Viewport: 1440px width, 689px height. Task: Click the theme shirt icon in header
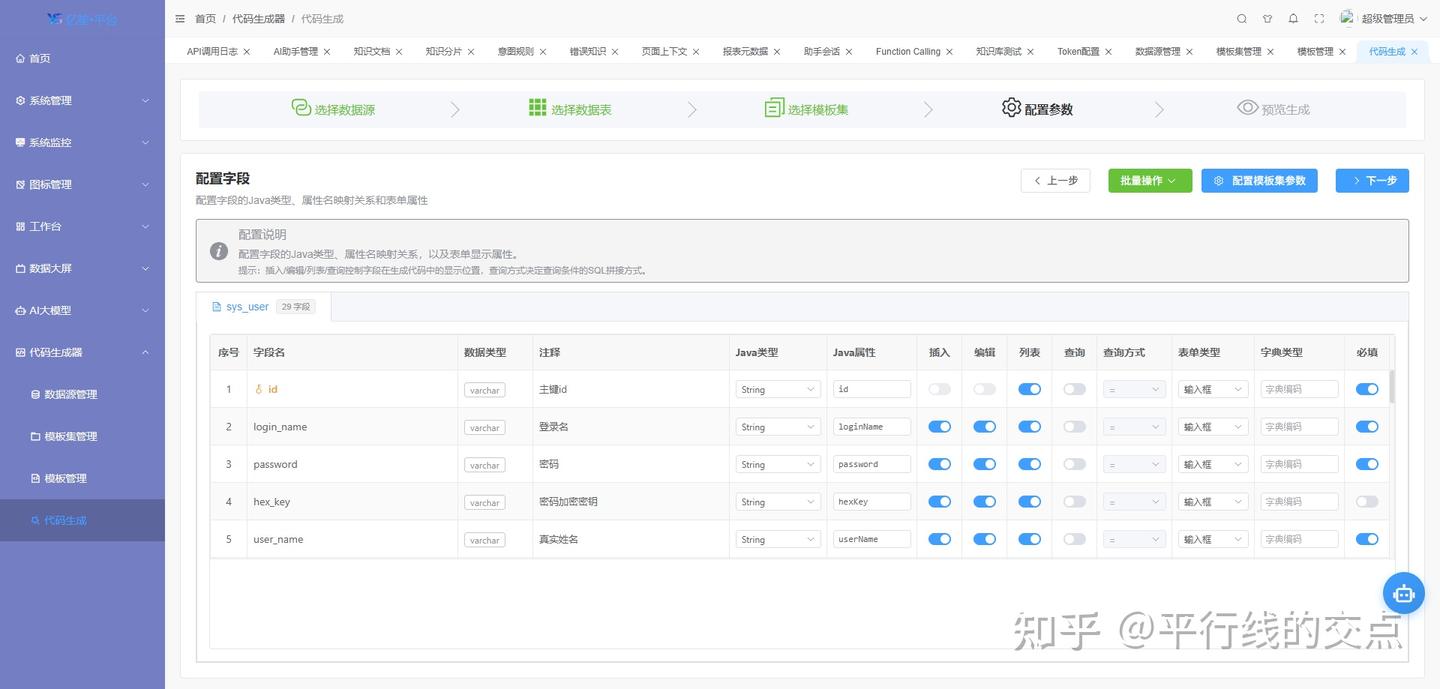[1268, 19]
